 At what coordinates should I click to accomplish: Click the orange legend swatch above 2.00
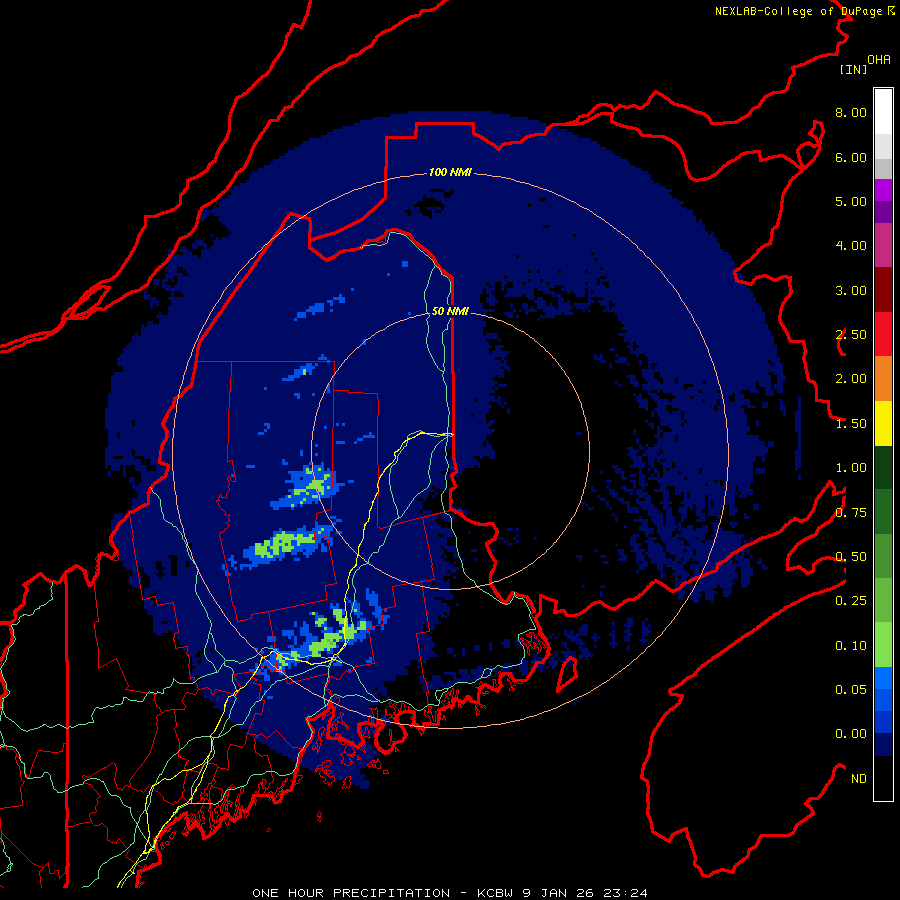[883, 378]
